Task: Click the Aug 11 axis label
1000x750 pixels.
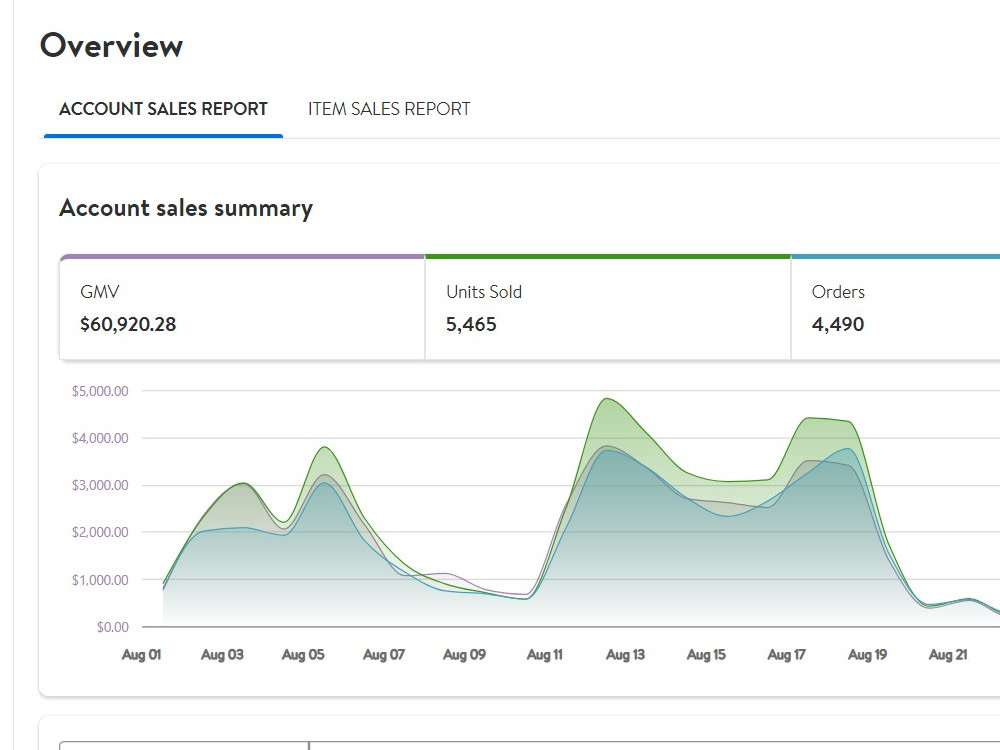Action: coord(545,654)
